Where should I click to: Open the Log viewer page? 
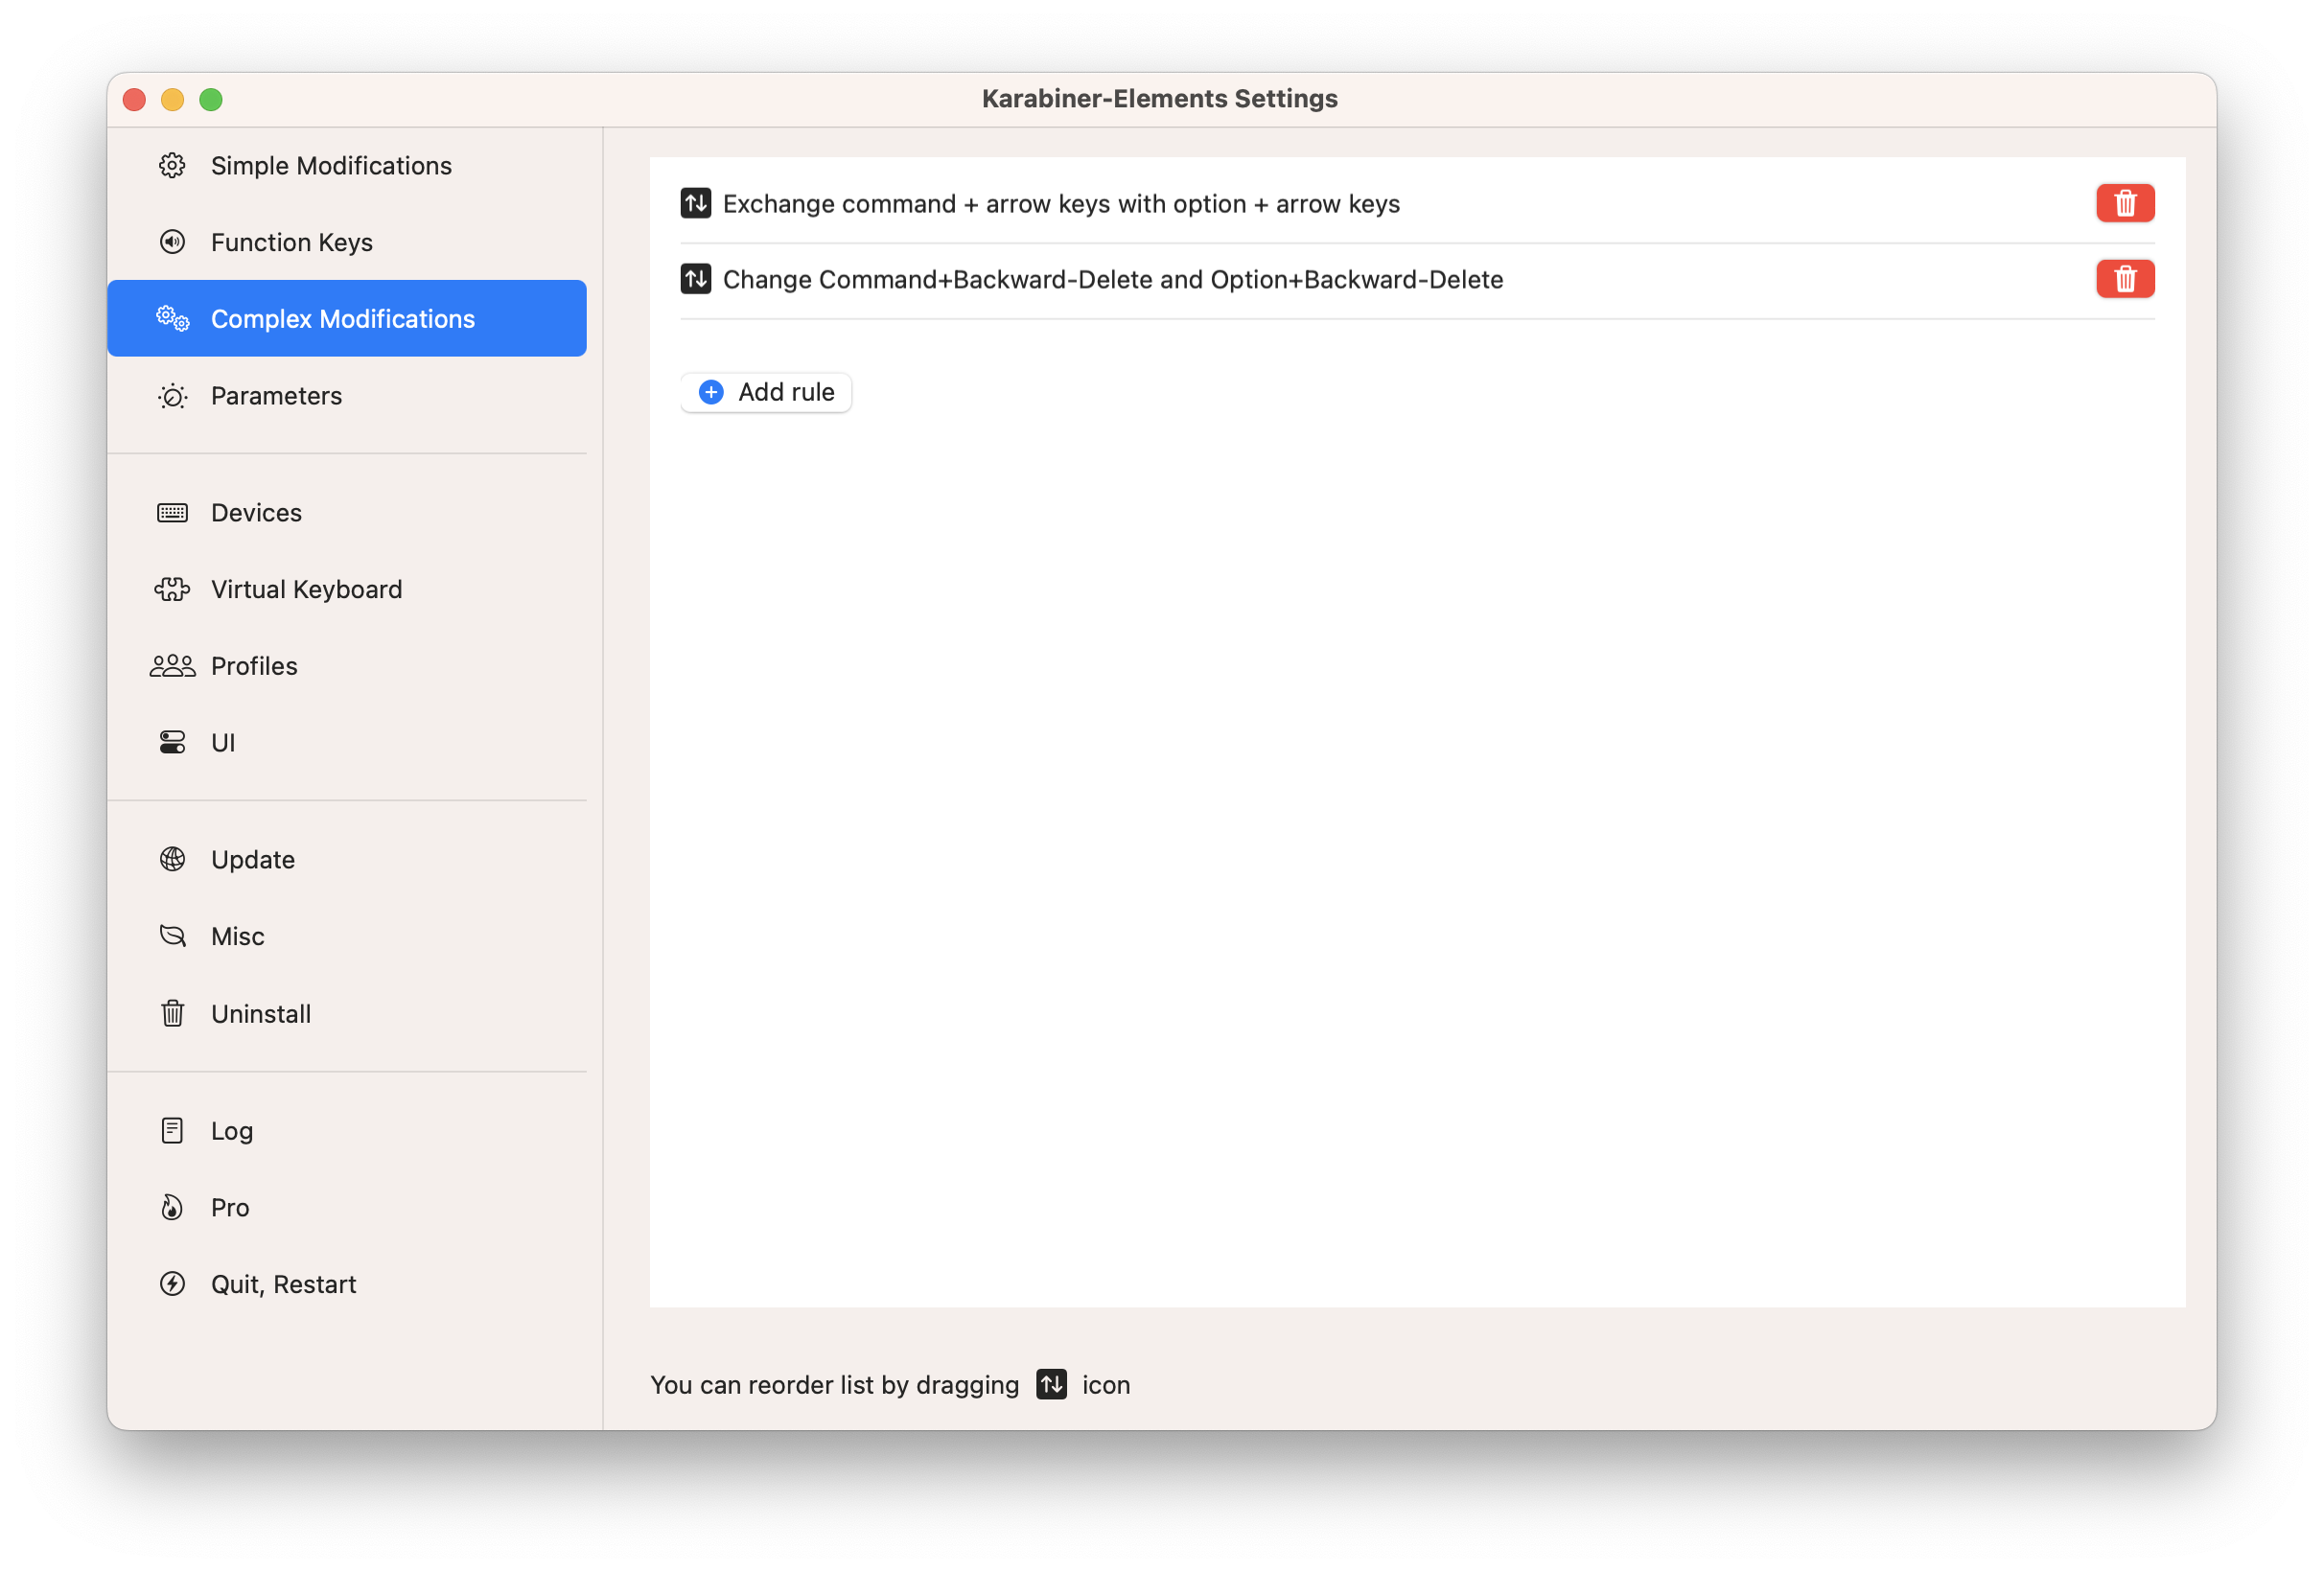231,1131
